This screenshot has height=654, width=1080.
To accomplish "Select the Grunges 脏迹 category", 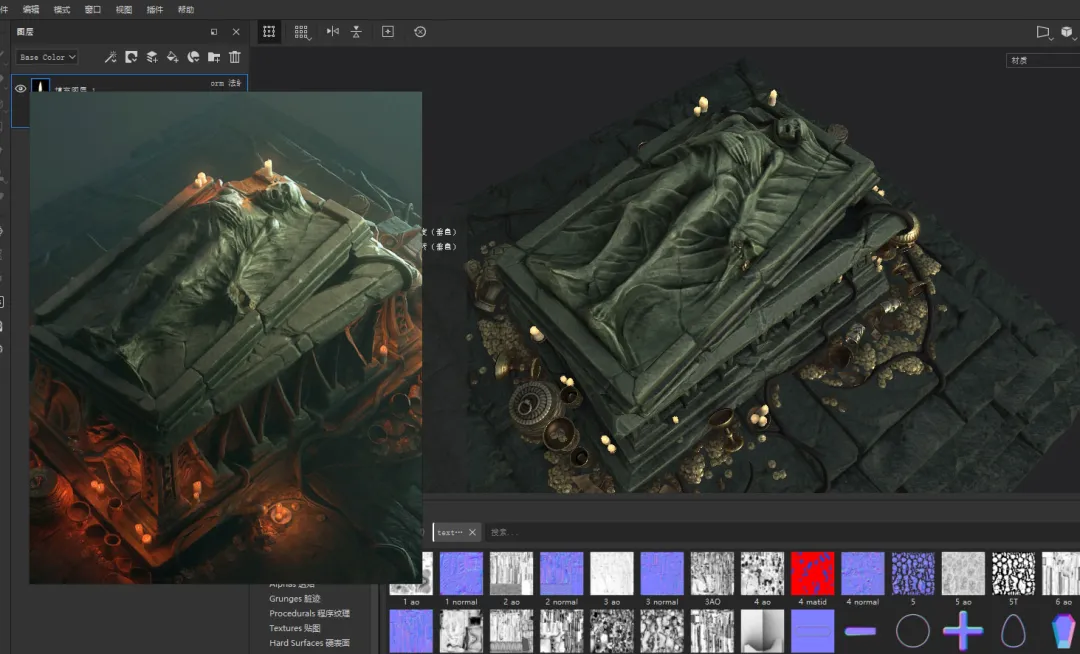I will [295, 599].
